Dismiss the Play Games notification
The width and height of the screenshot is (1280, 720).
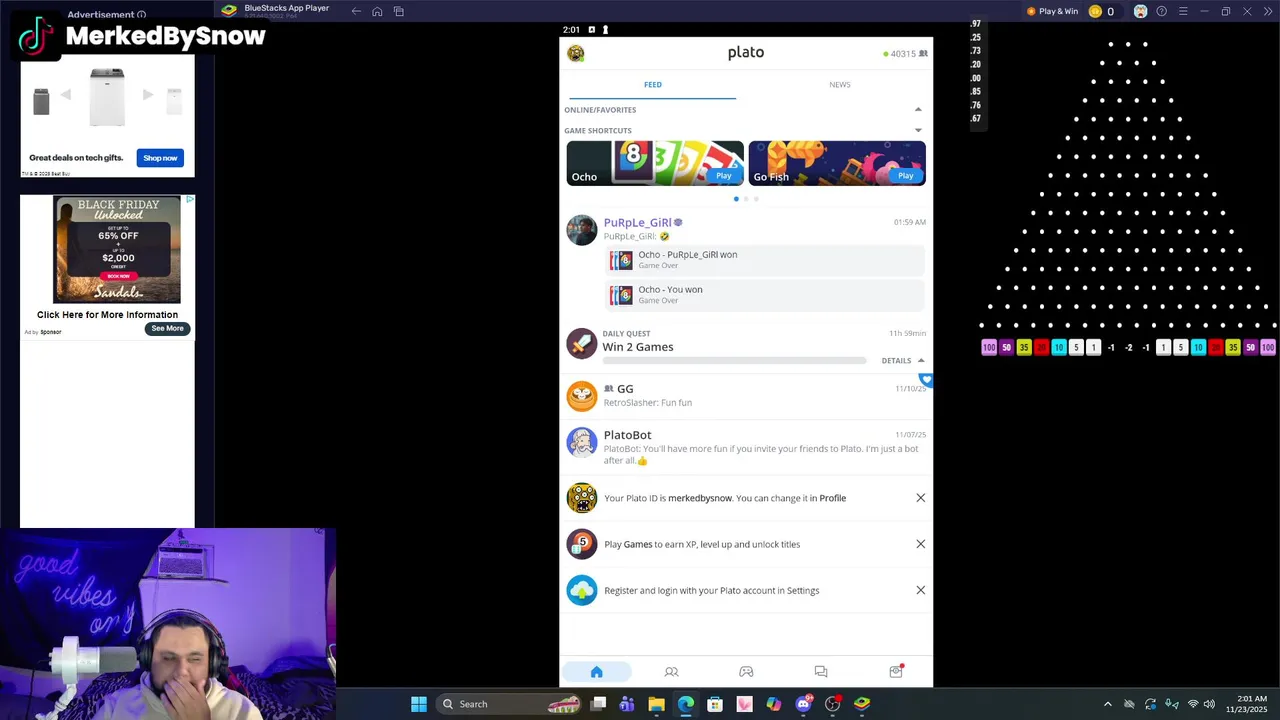click(921, 544)
